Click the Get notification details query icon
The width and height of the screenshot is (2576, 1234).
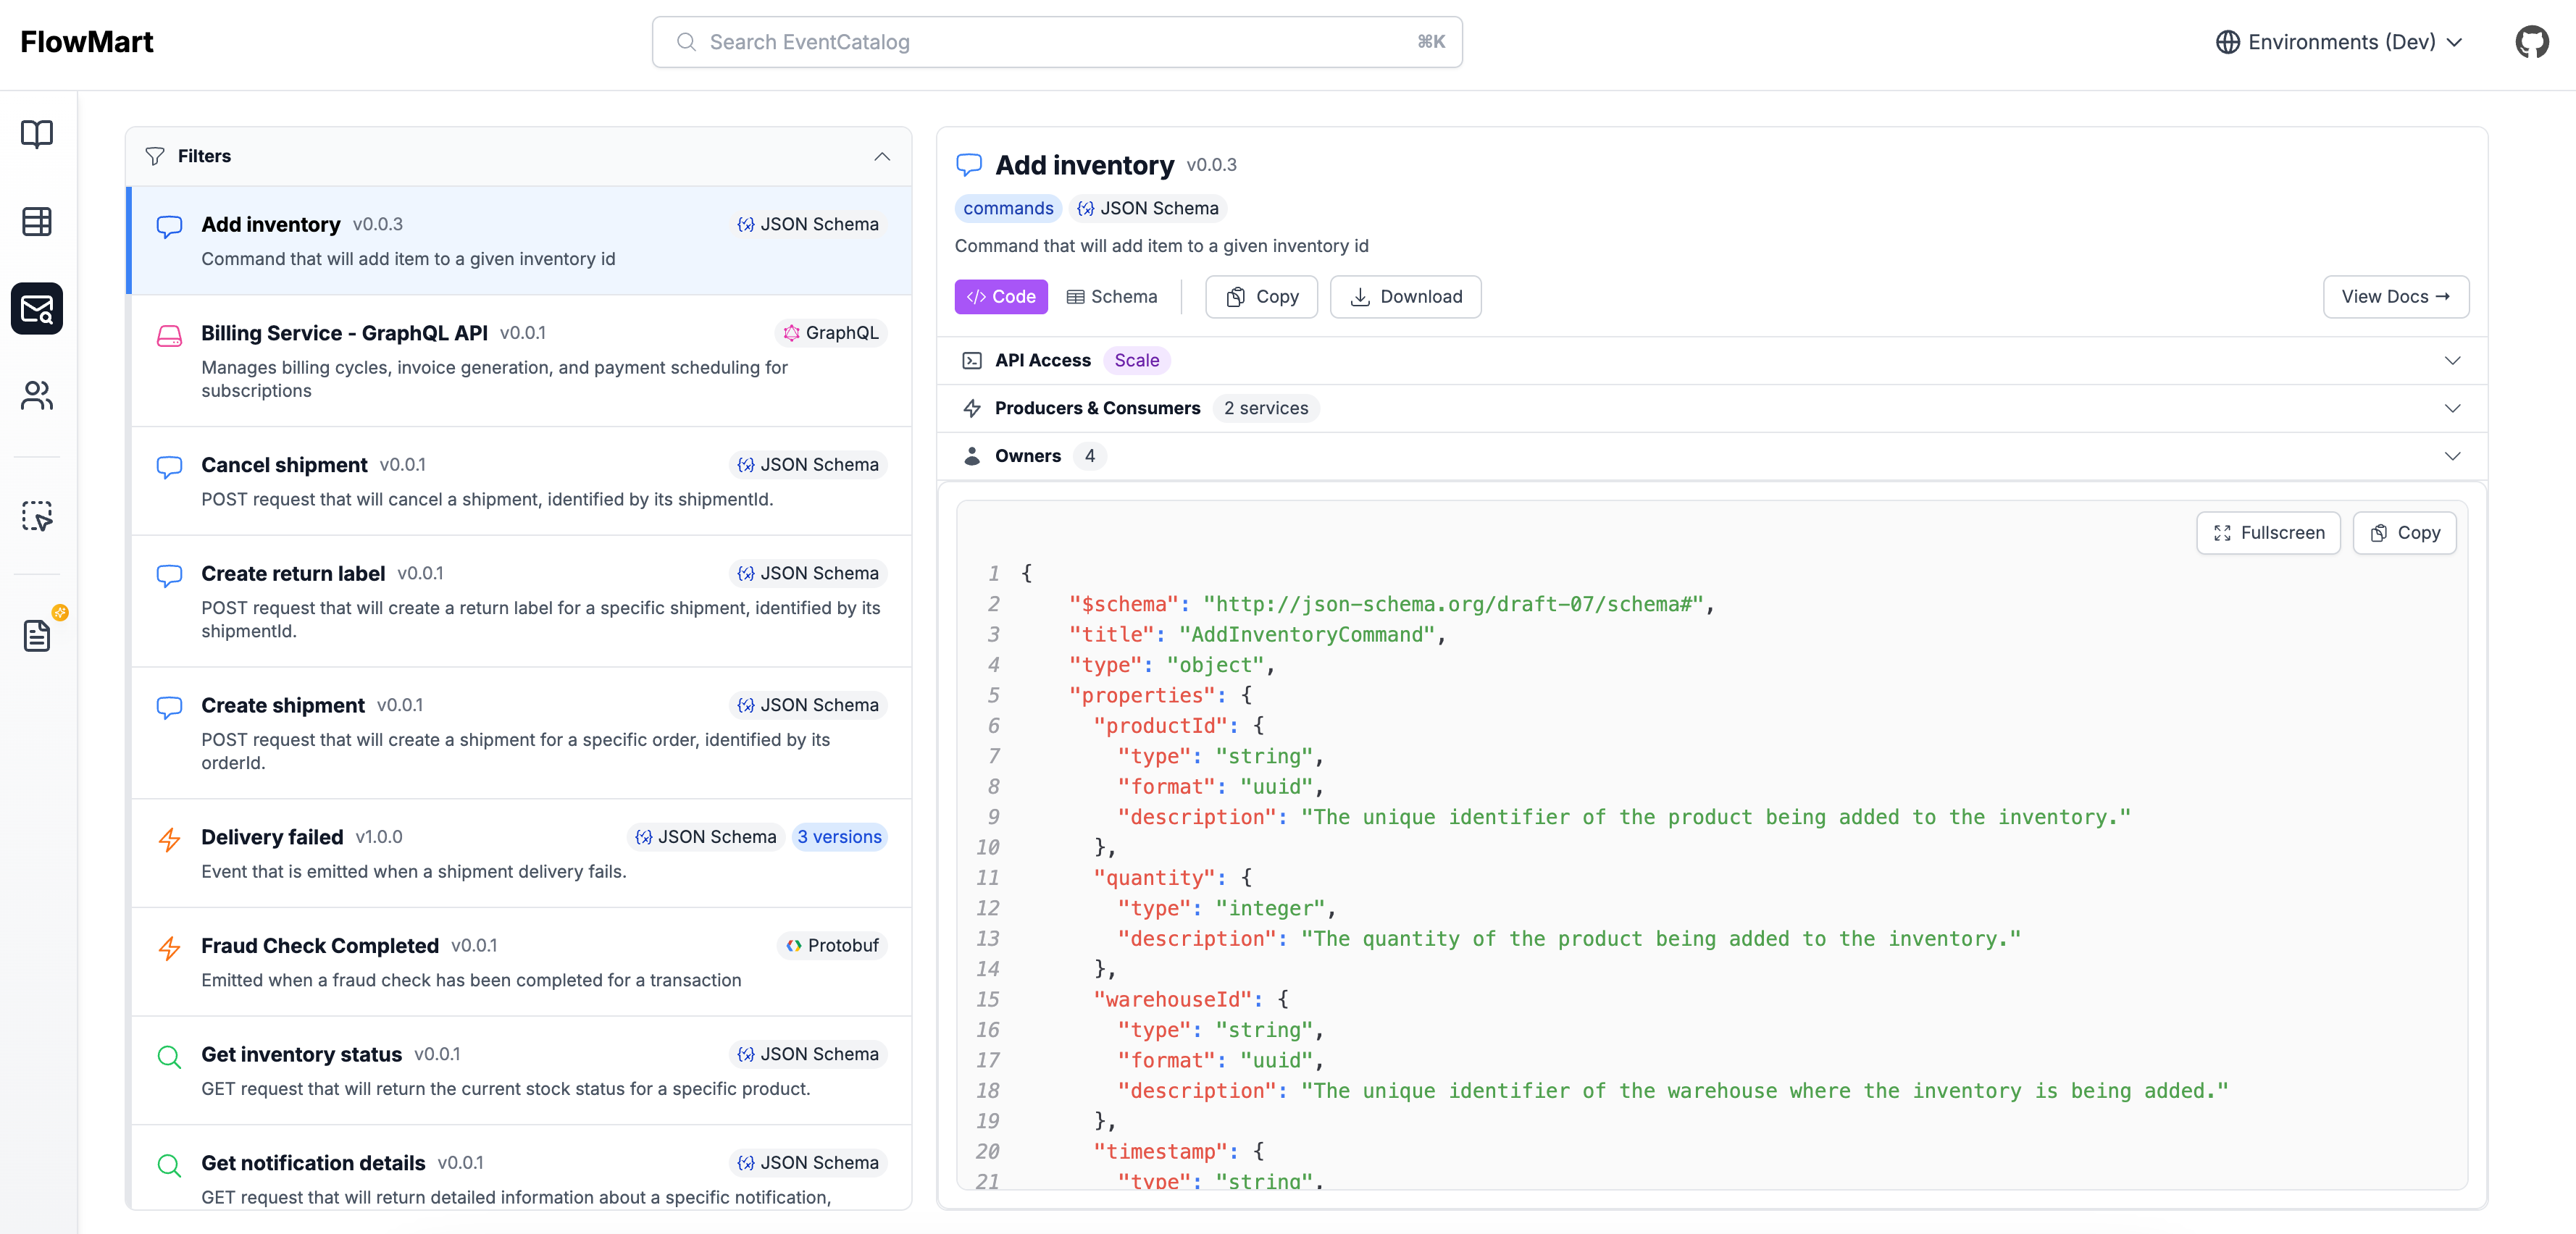click(169, 1165)
